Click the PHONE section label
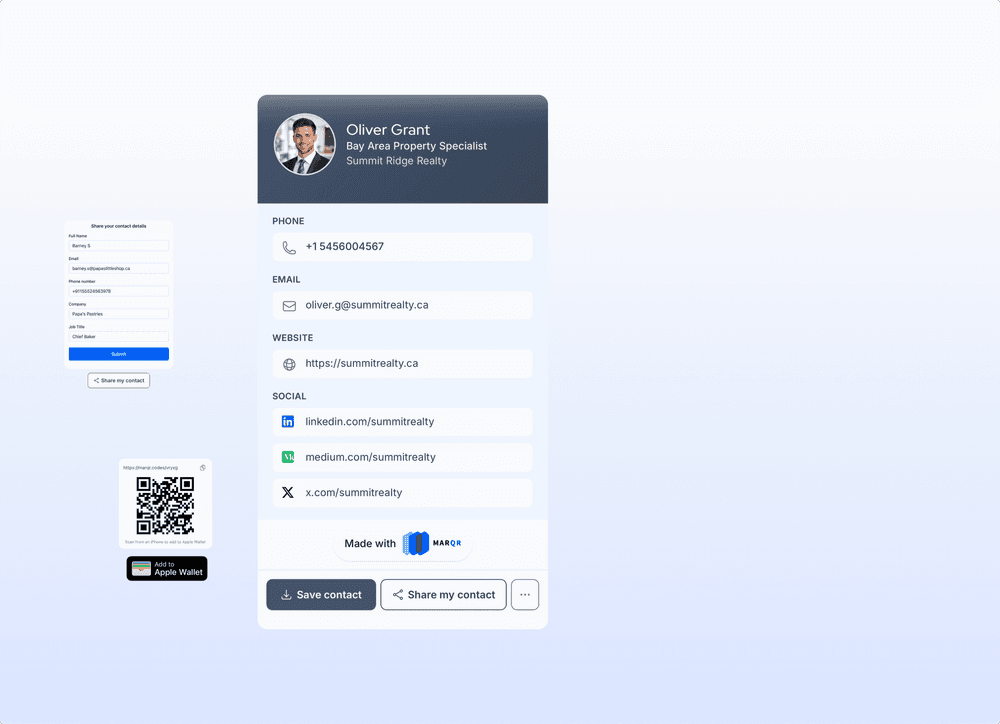 coord(288,221)
